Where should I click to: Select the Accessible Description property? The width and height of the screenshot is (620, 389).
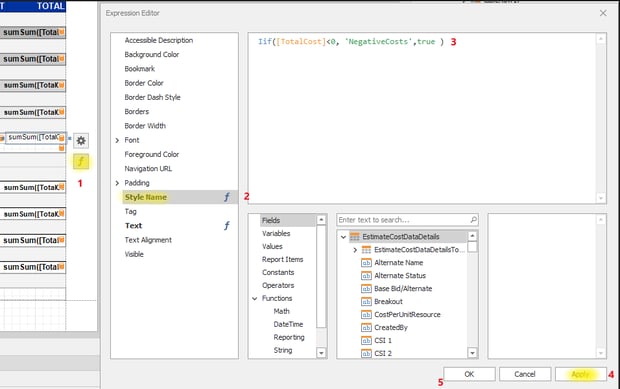point(159,40)
